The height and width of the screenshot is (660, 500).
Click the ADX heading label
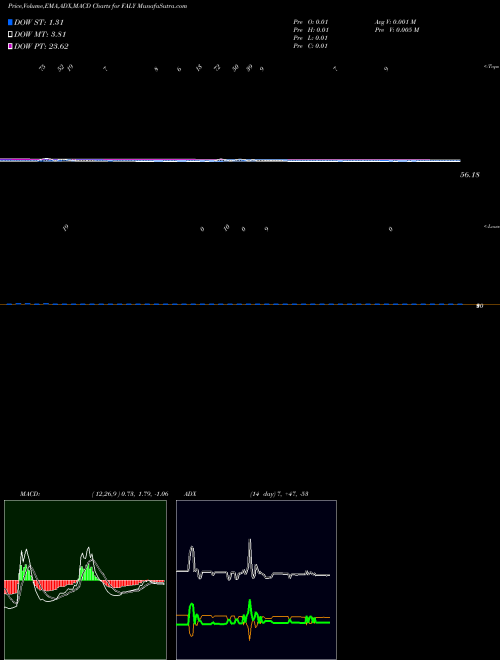click(190, 494)
